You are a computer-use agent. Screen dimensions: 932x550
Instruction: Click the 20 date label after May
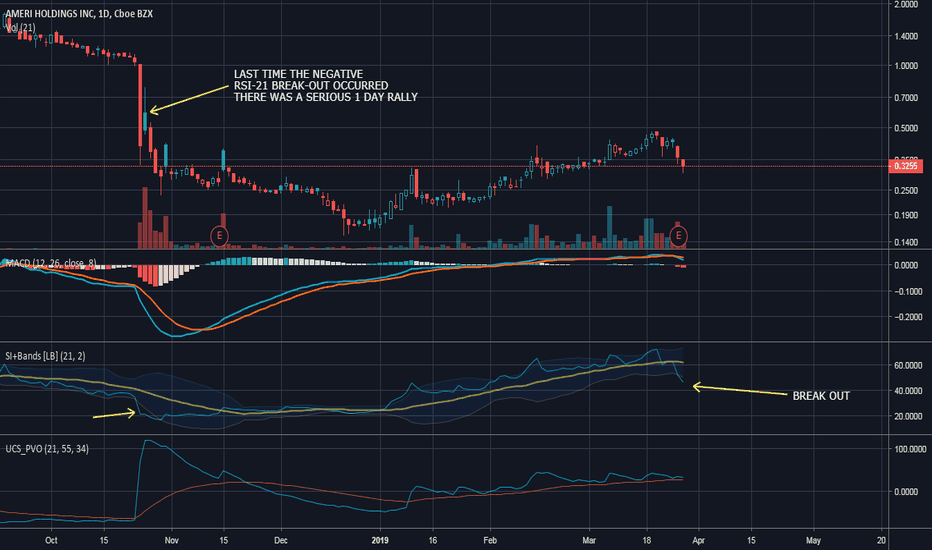click(x=881, y=540)
